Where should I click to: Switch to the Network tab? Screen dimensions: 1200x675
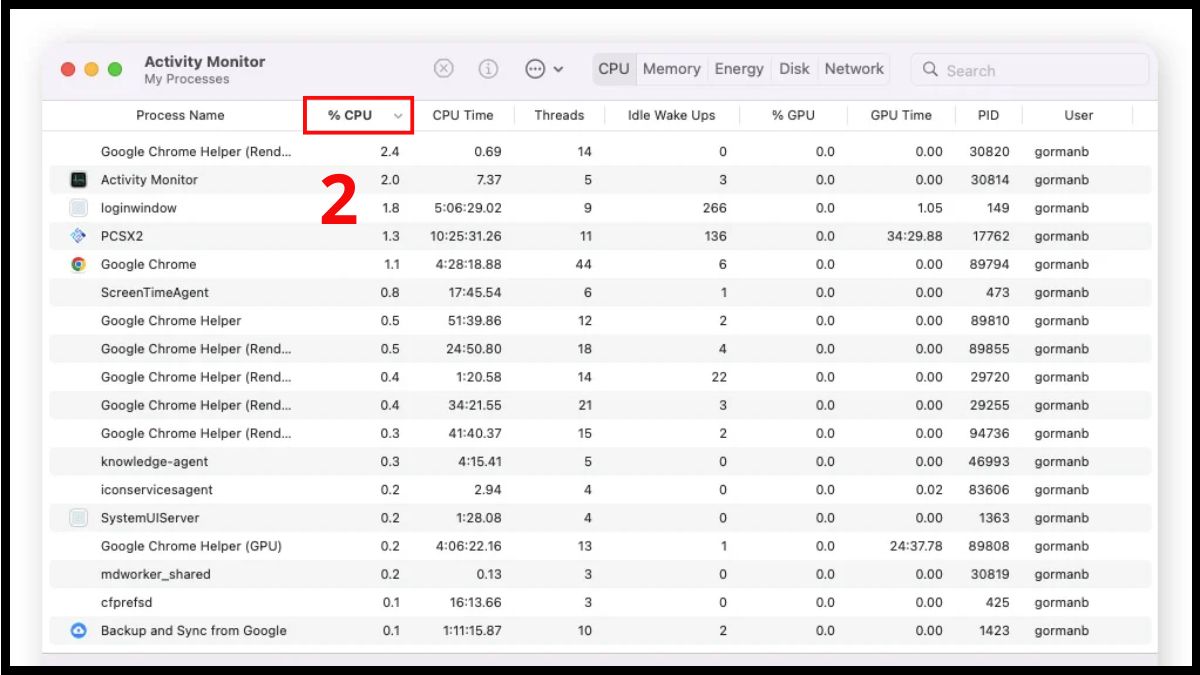854,69
